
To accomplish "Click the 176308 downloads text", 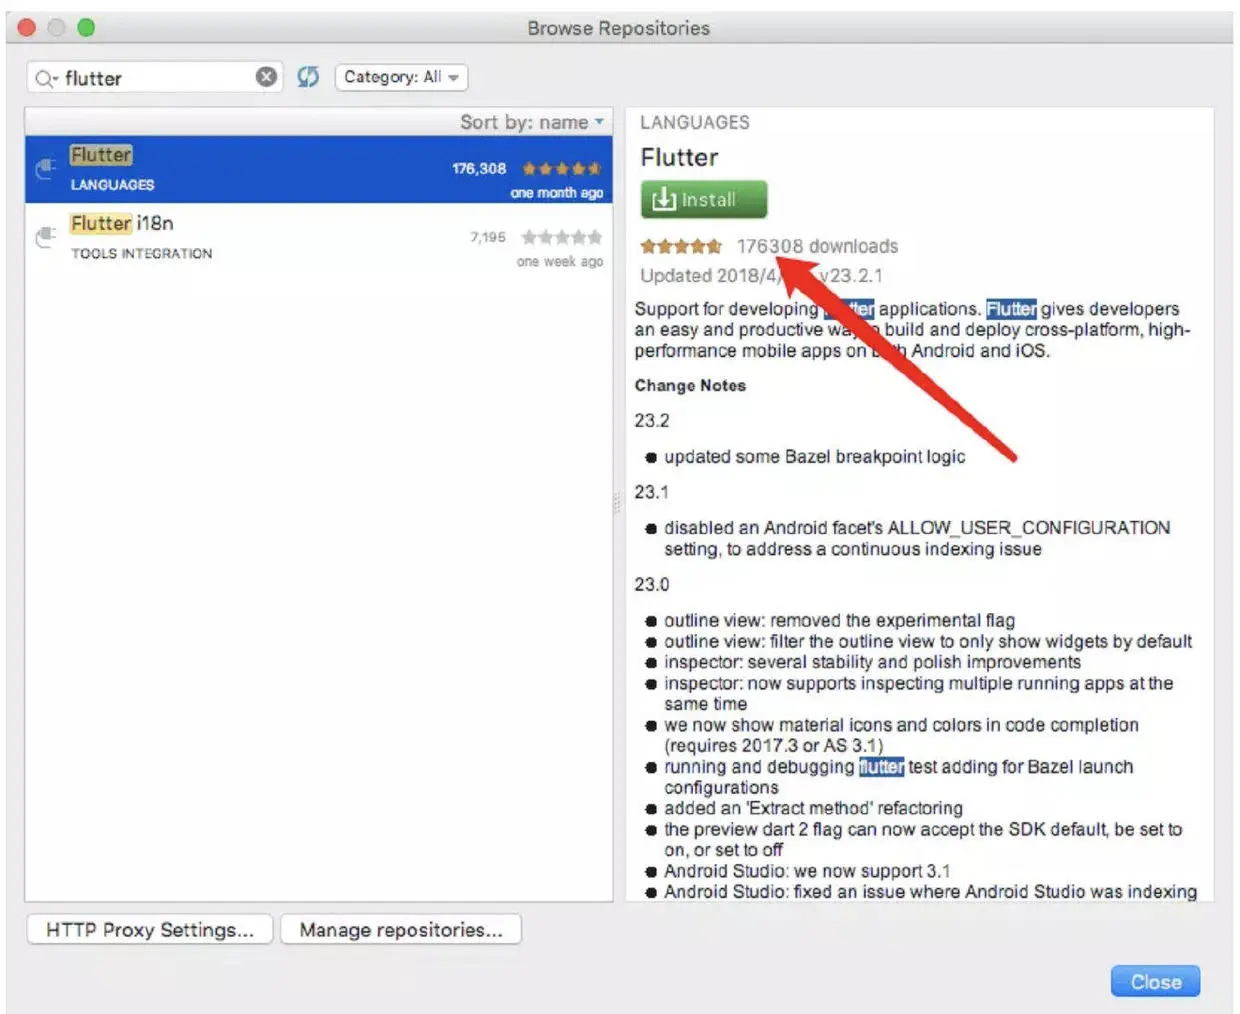I will point(817,246).
